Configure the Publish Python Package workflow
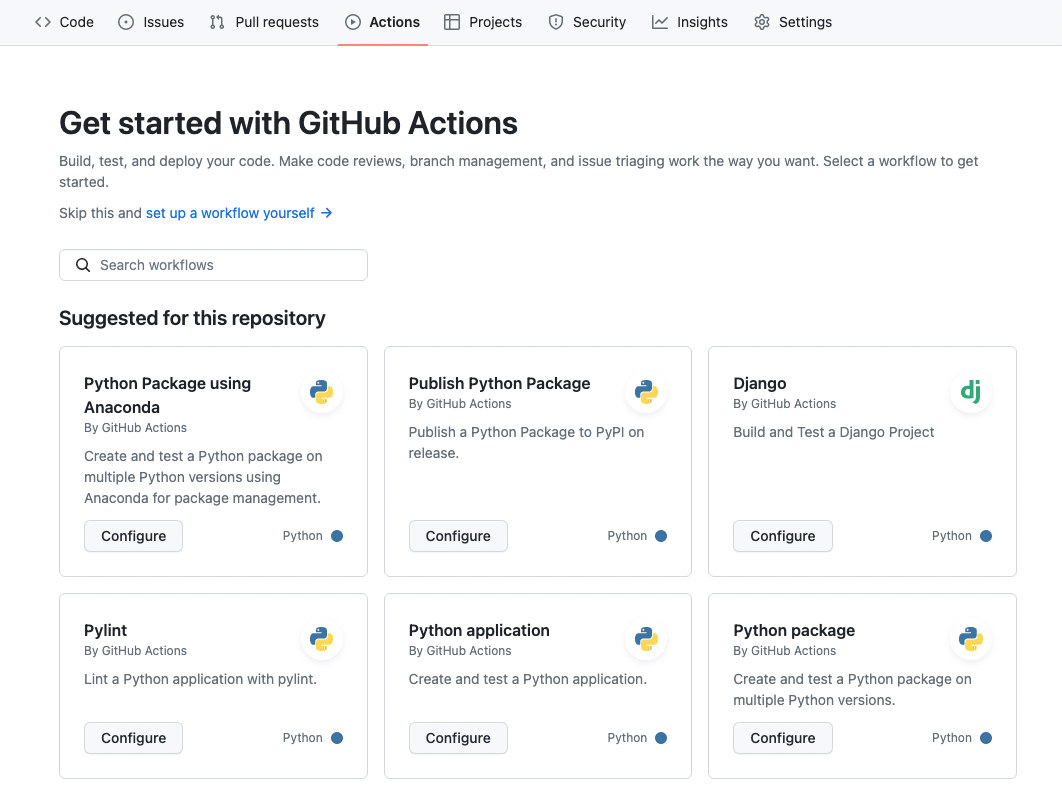1062x796 pixels. [x=458, y=536]
